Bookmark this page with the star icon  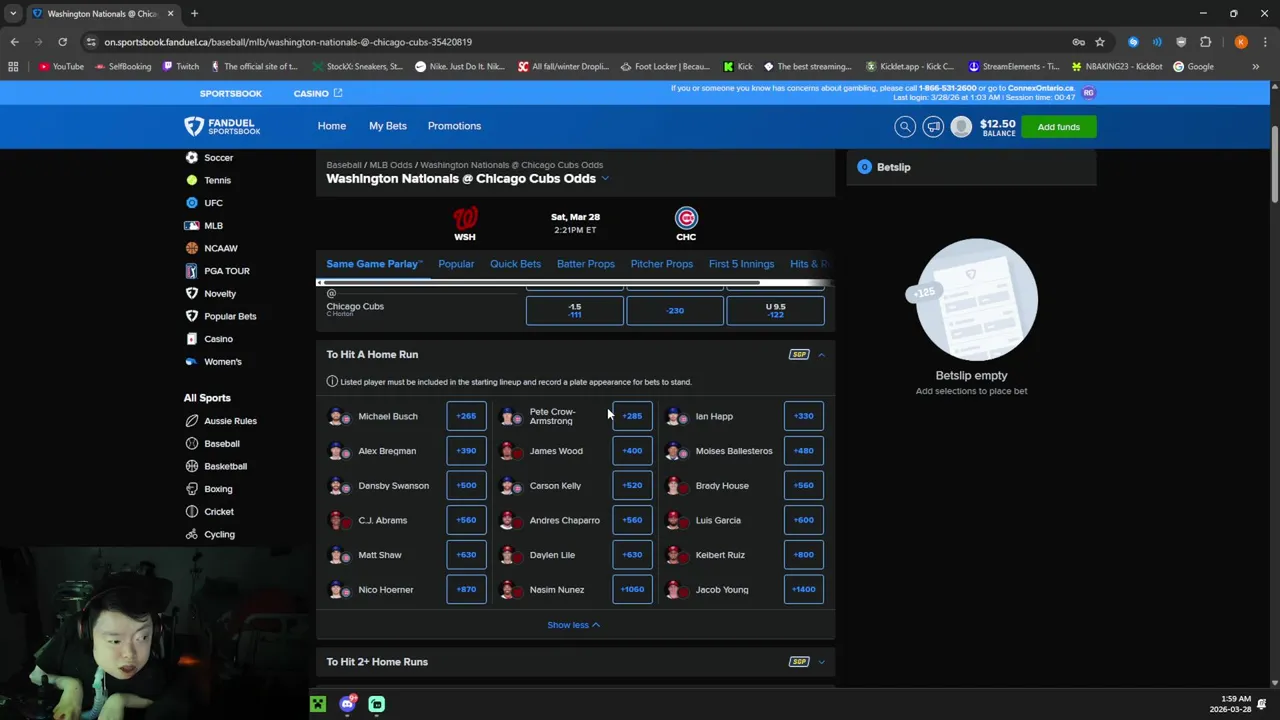(1100, 42)
